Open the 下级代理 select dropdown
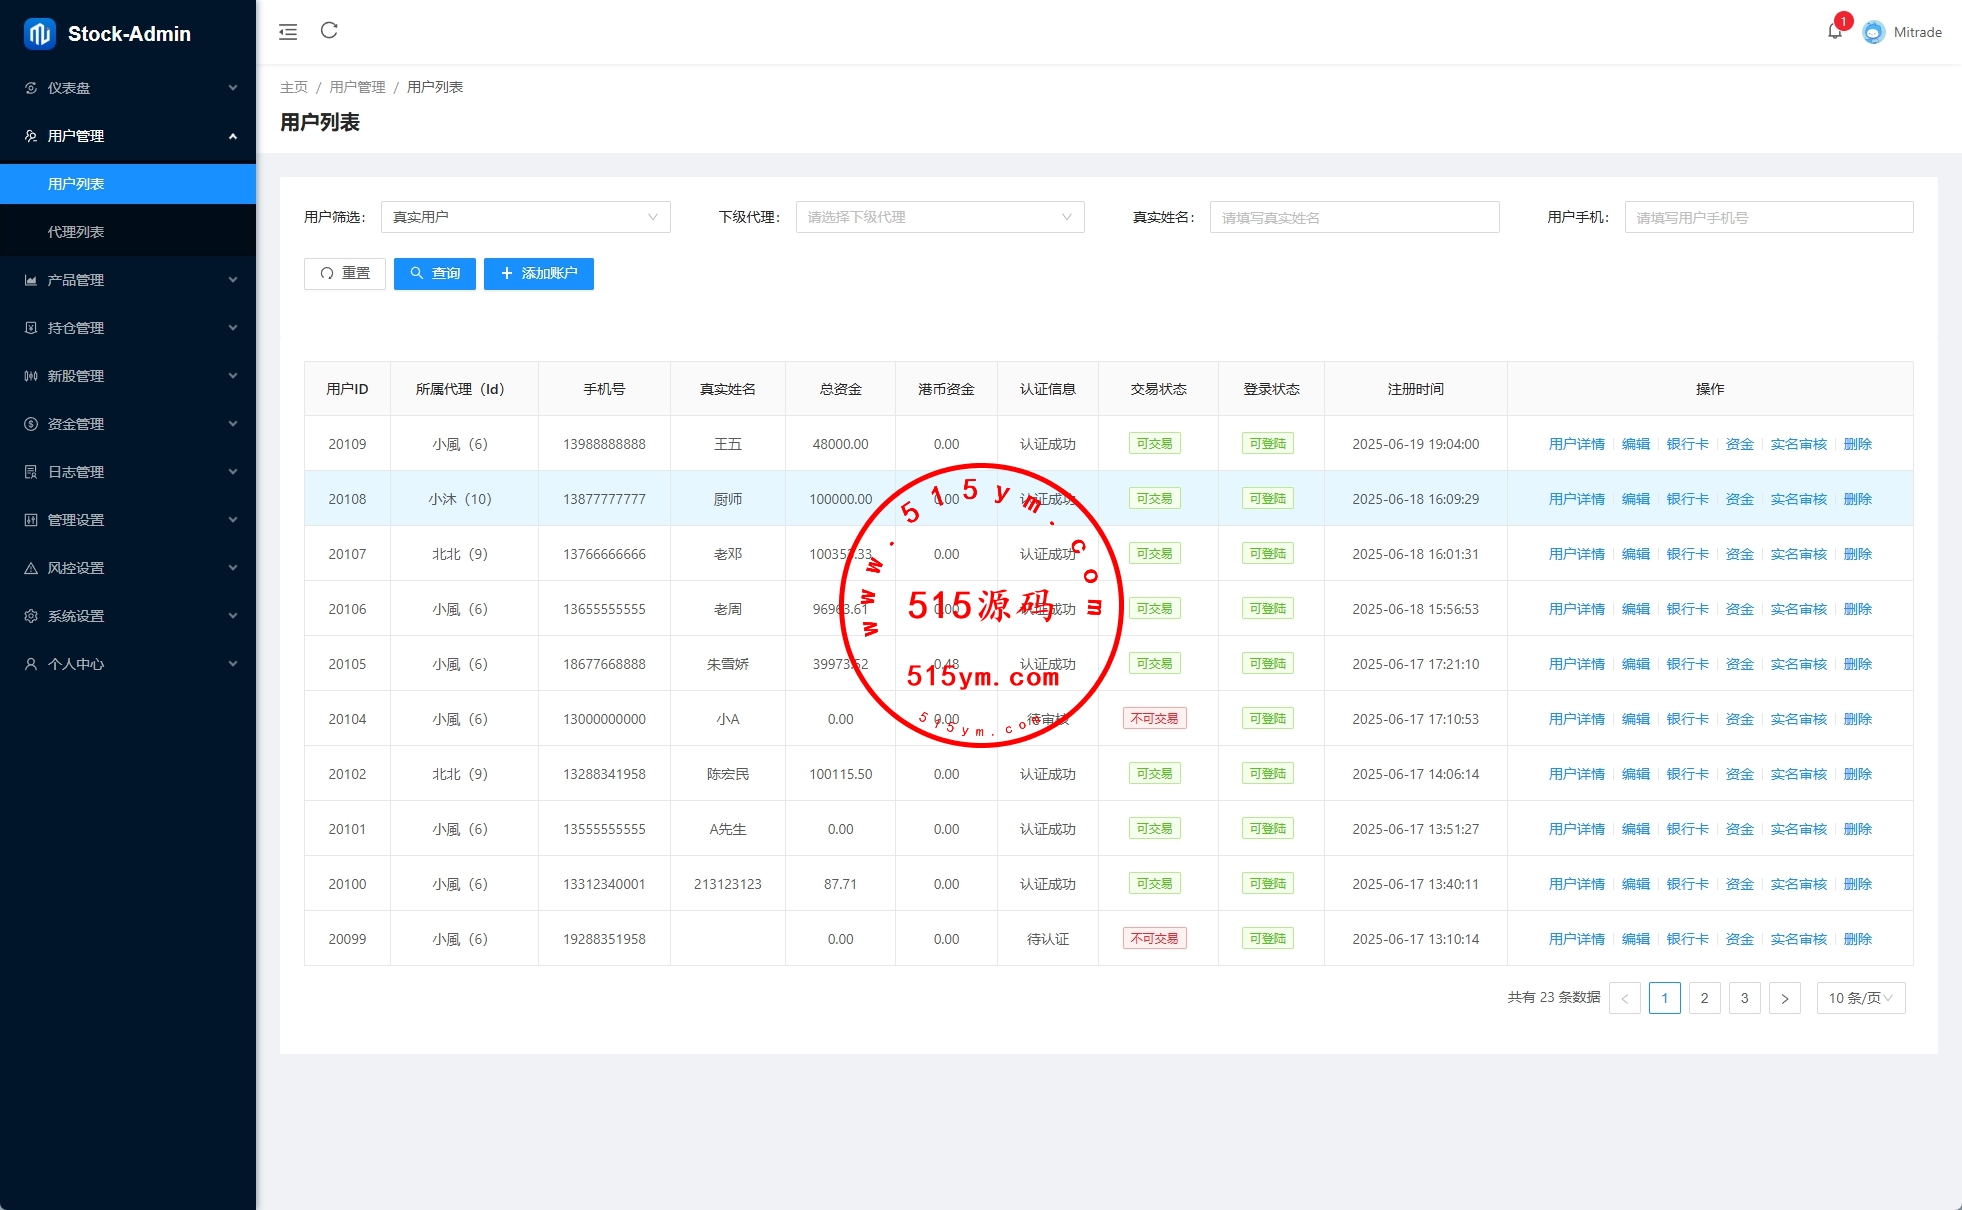This screenshot has width=1962, height=1210. click(x=939, y=217)
